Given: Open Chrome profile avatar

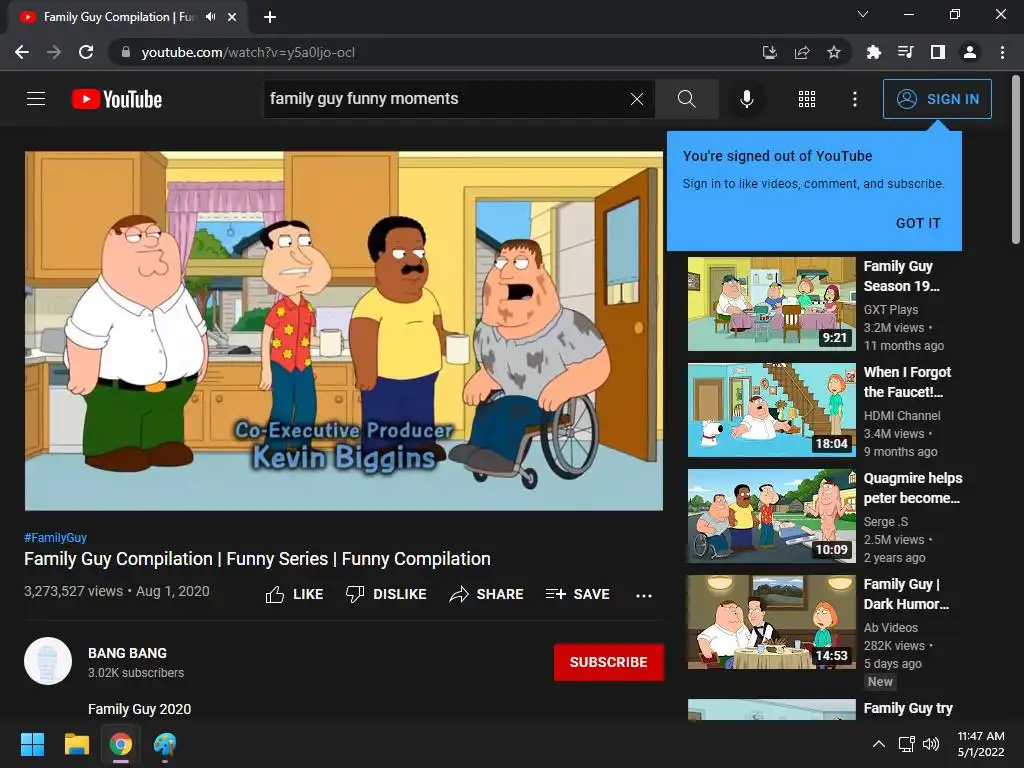Looking at the screenshot, I should (x=970, y=52).
